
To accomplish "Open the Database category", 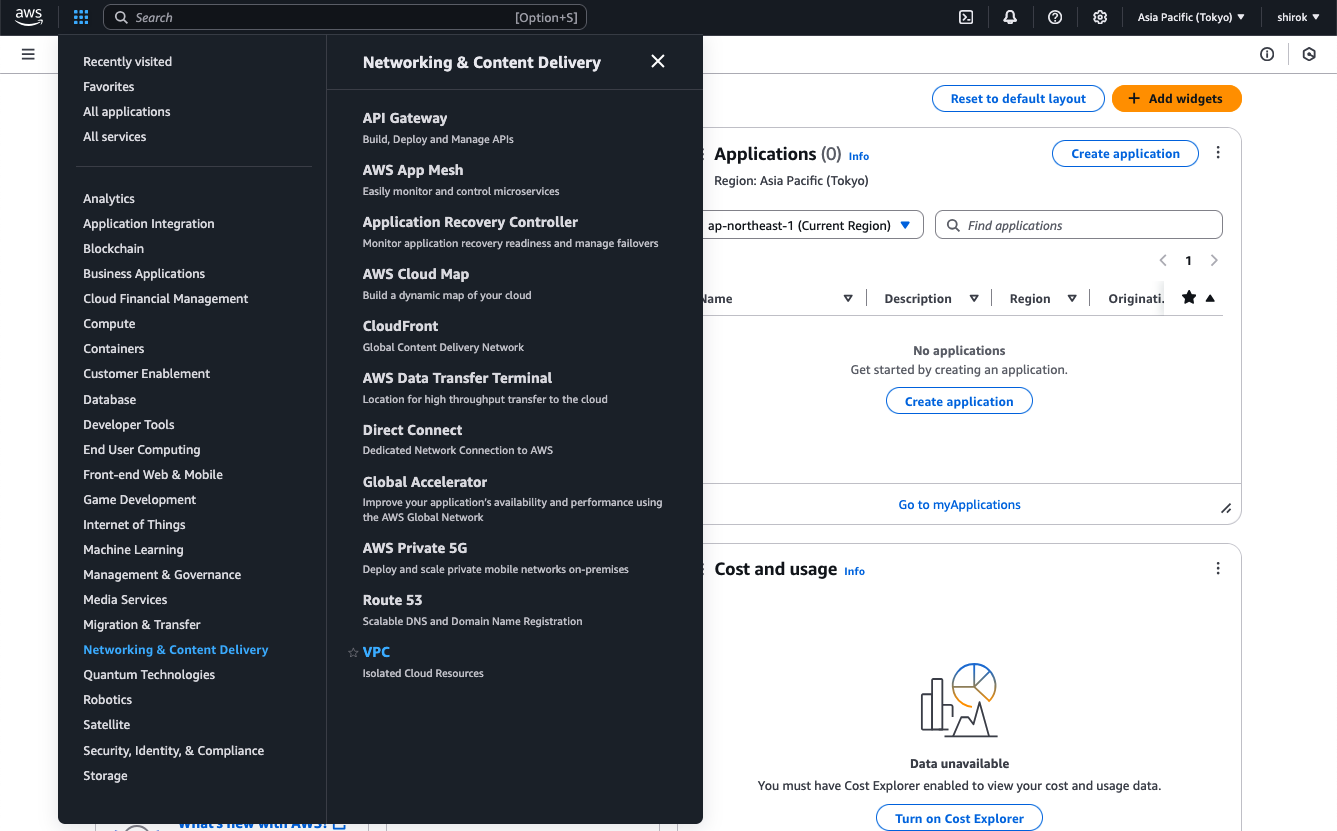I will coord(110,400).
